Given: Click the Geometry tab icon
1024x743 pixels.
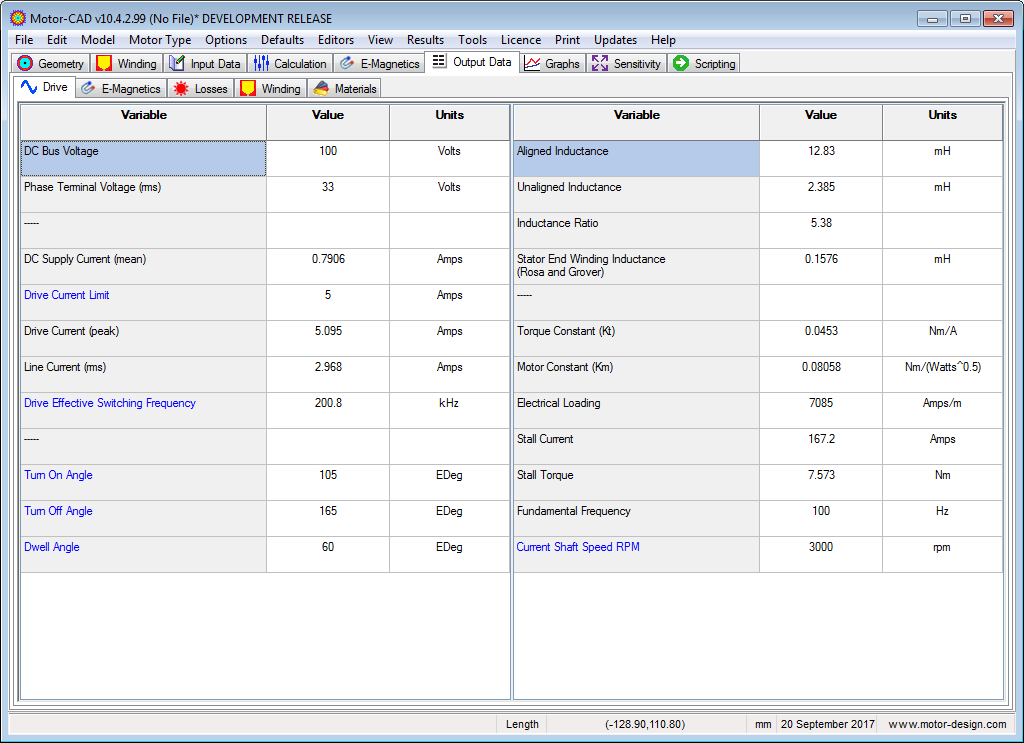Looking at the screenshot, I should [x=25, y=63].
